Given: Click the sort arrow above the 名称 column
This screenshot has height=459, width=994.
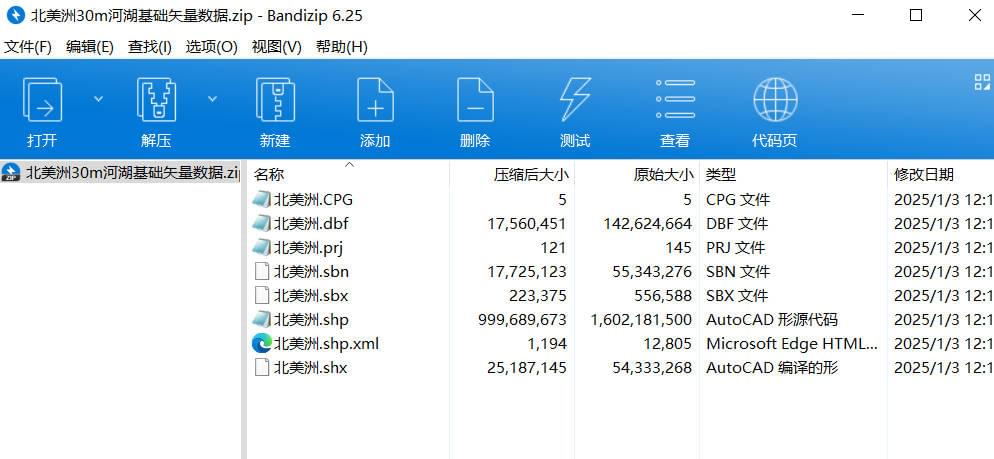Looking at the screenshot, I should click(349, 164).
